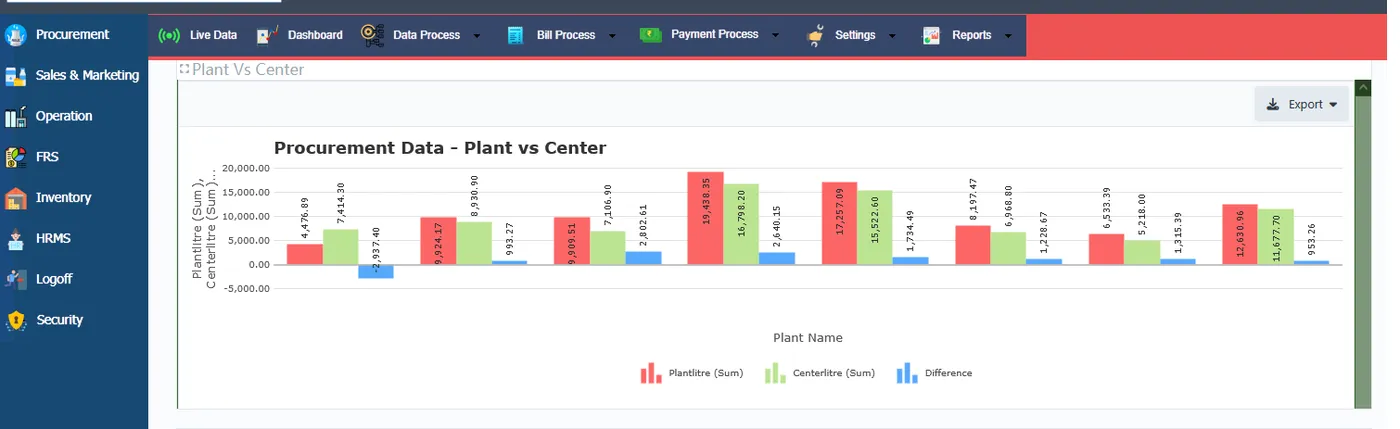Click the red bar labeled 17,257.09
The width and height of the screenshot is (1400, 429).
pos(839,224)
